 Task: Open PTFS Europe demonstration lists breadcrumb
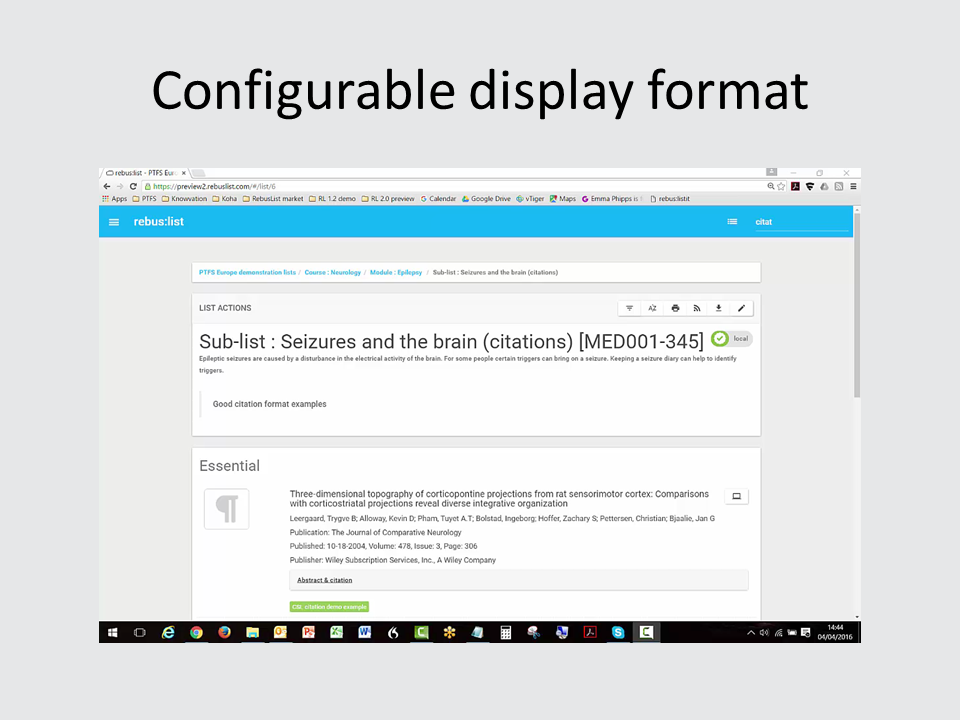coord(247,272)
